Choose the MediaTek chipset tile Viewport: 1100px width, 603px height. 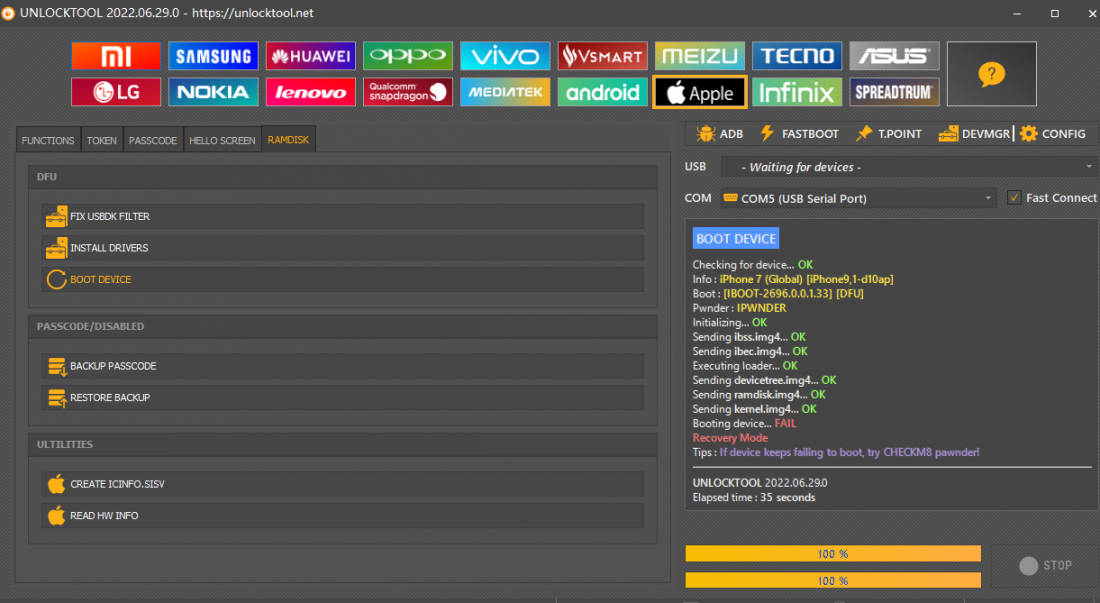click(x=505, y=92)
